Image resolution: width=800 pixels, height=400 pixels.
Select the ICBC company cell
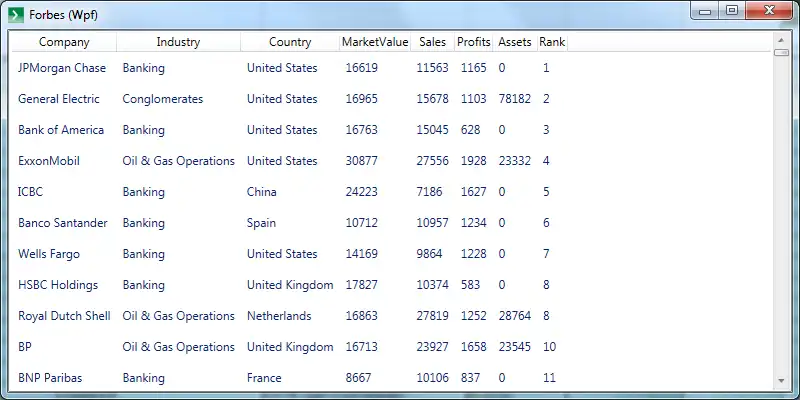tap(30, 192)
